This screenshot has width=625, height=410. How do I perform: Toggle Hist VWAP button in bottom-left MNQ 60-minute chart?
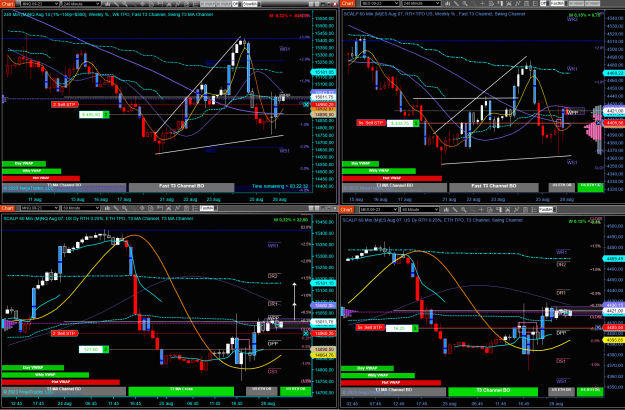[61, 382]
